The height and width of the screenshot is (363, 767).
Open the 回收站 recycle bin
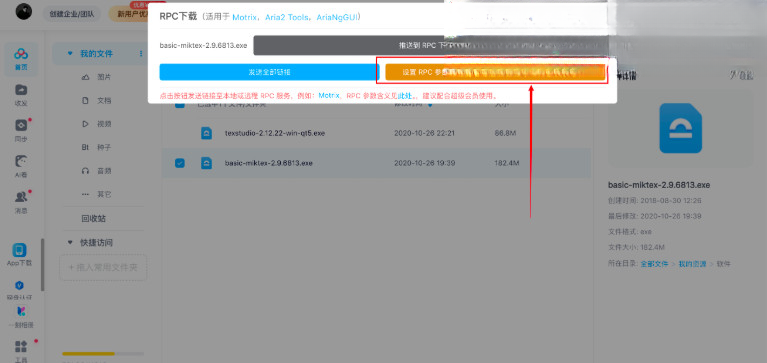(93, 219)
